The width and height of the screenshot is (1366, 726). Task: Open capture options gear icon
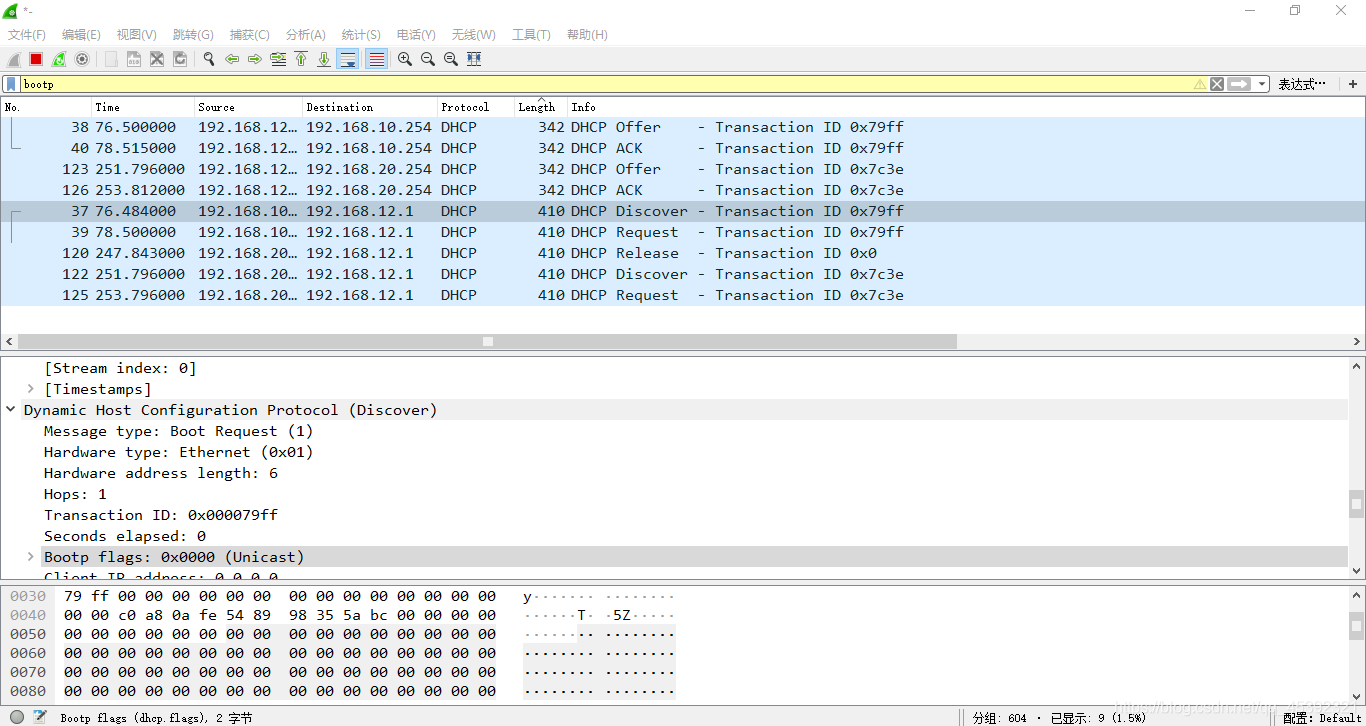pos(82,59)
